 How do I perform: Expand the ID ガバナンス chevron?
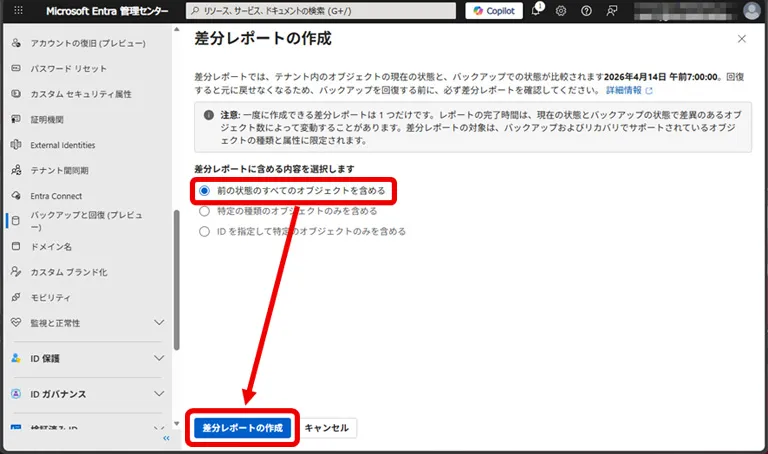click(x=159, y=394)
